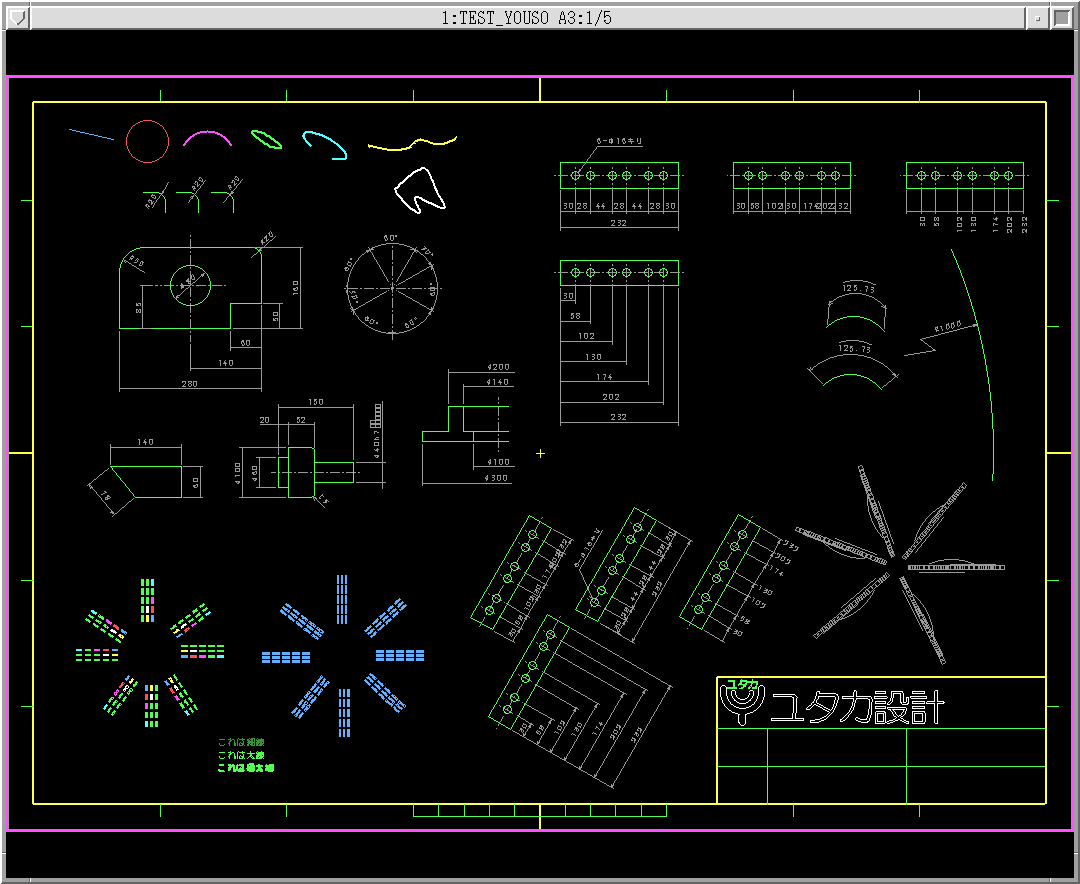1080x884 pixels.
Task: Click the 6-φ16キリ hole callout text
Action: coord(619,141)
